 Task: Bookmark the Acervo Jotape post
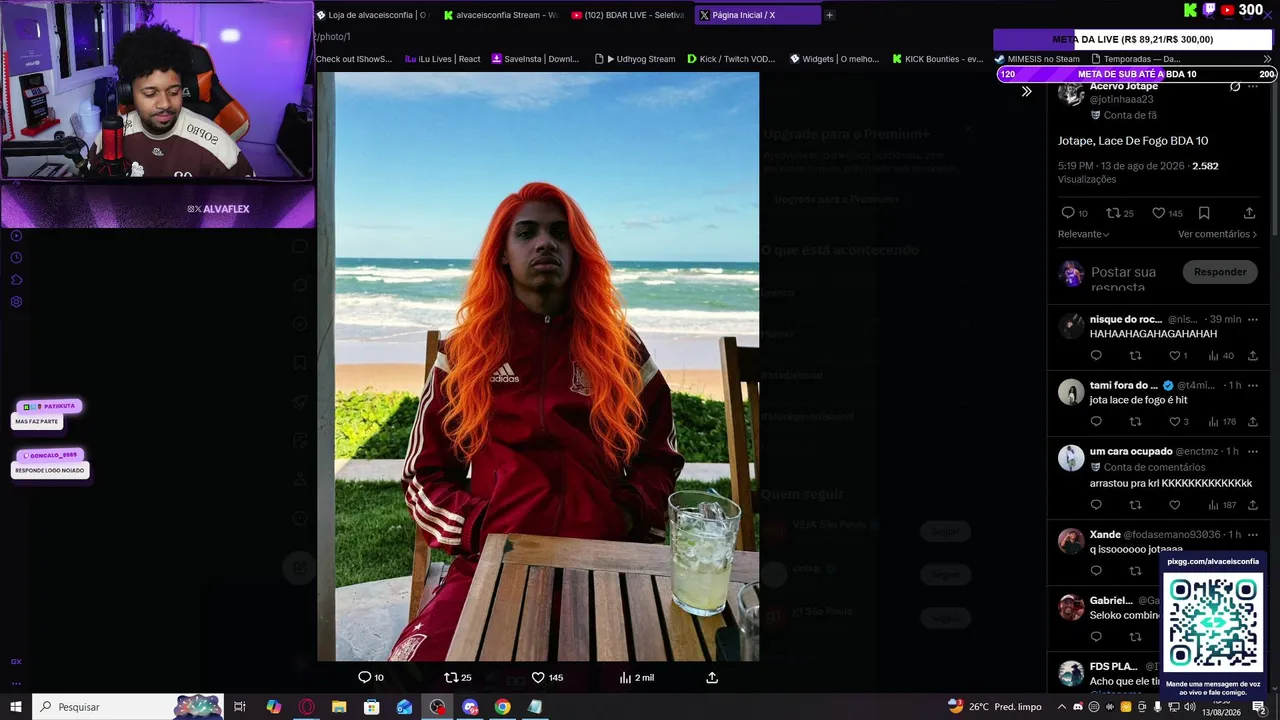click(x=1204, y=213)
